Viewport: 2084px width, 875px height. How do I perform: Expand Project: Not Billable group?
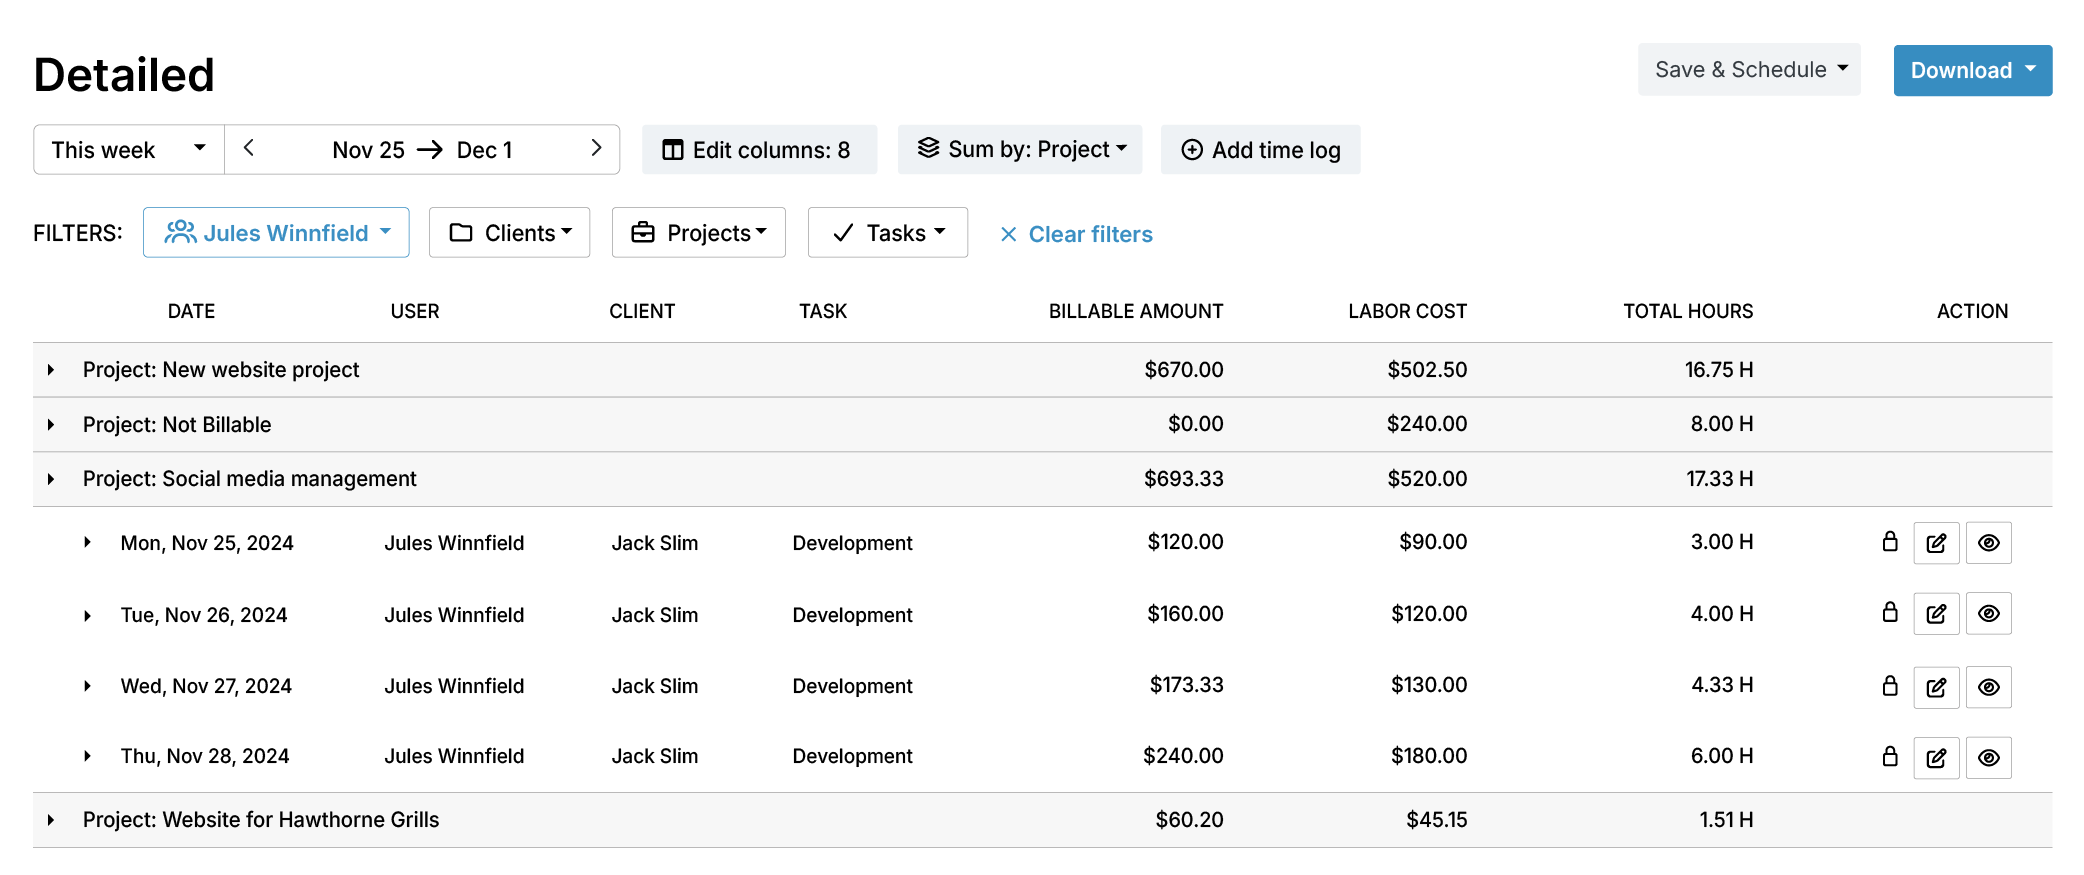(51, 425)
